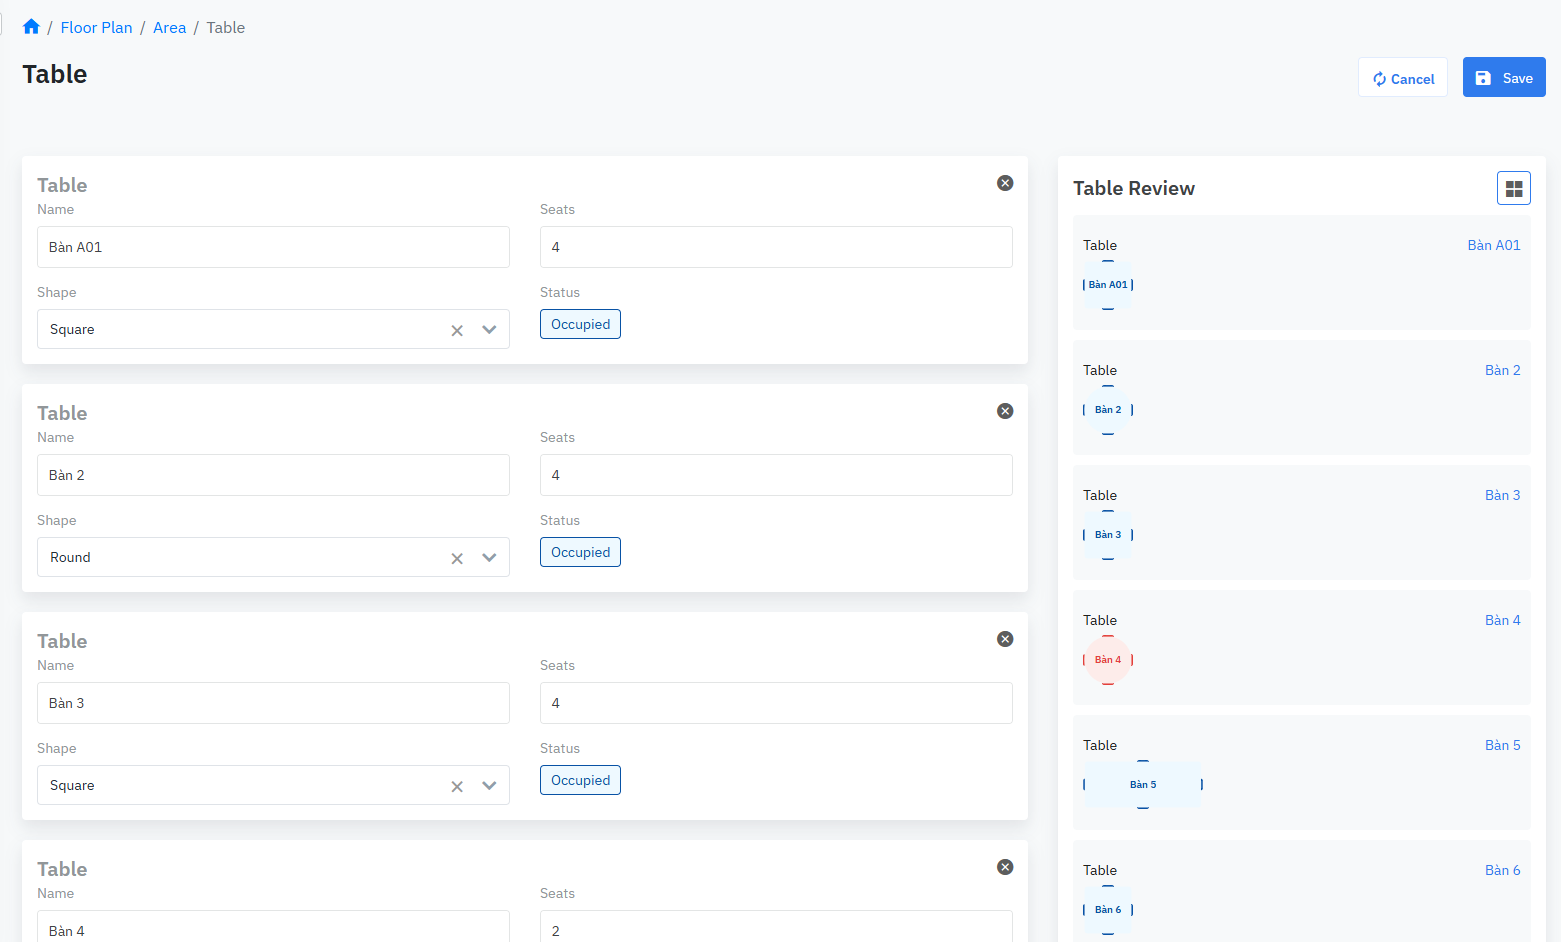Clear the Square shape for Bàn A01

(457, 330)
